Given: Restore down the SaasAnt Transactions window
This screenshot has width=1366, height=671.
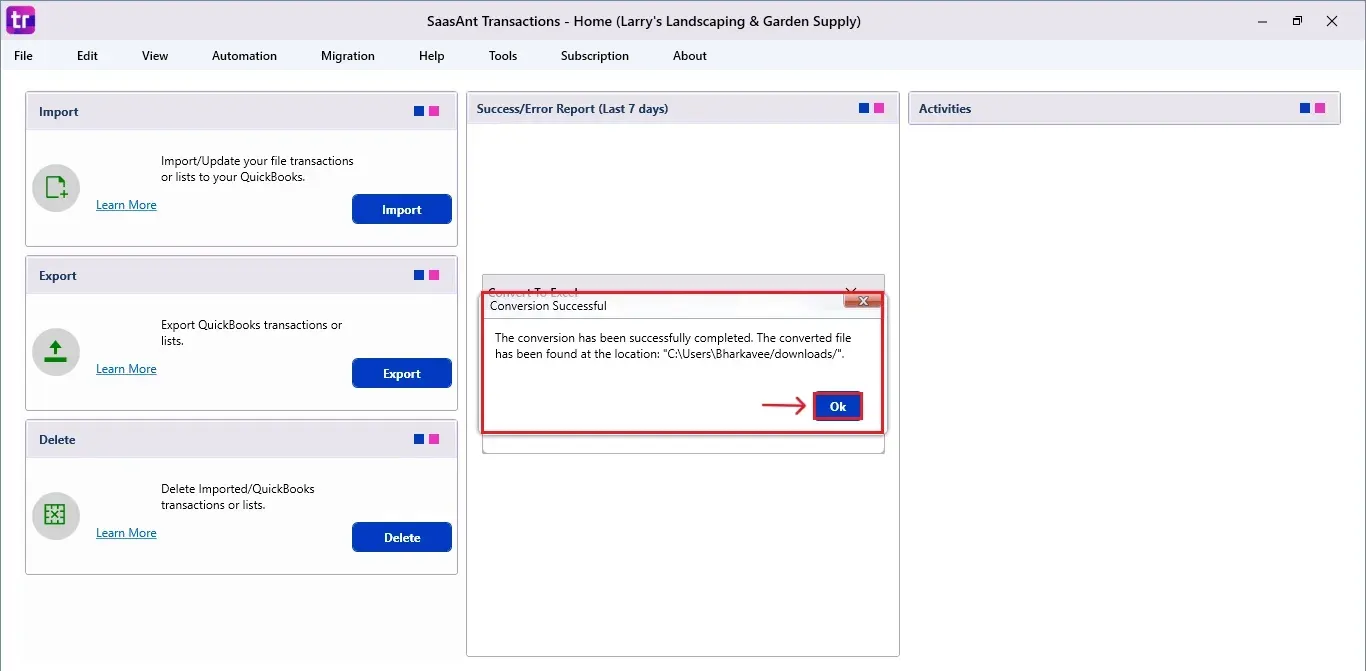Looking at the screenshot, I should click(x=1297, y=21).
